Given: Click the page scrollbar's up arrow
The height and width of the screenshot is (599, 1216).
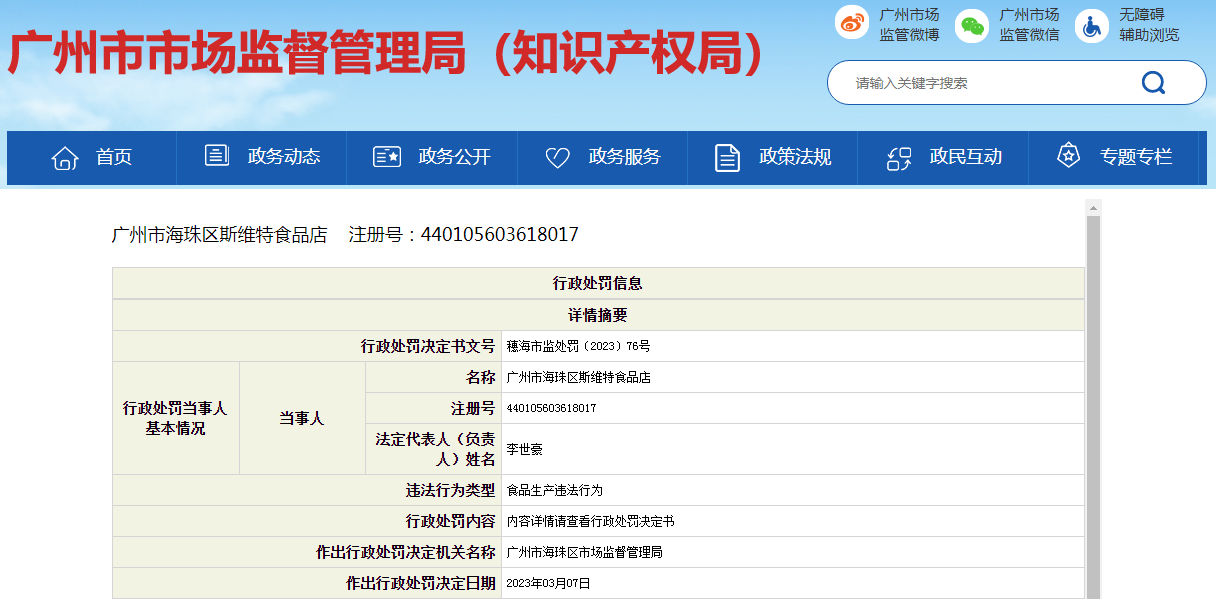Looking at the screenshot, I should point(1093,207).
